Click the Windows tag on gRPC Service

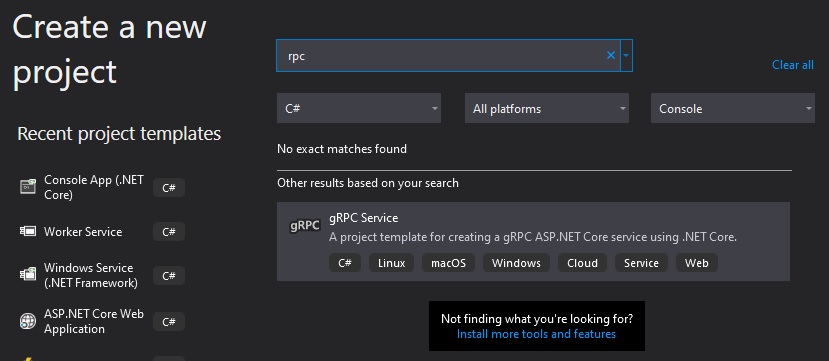pos(517,263)
